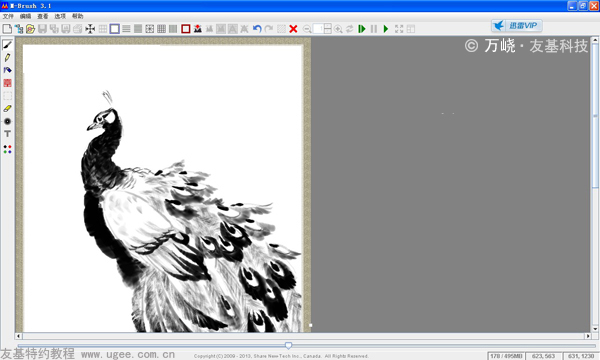Open the black circle brush-size tool
600x360 pixels.
pyautogui.click(x=7, y=121)
